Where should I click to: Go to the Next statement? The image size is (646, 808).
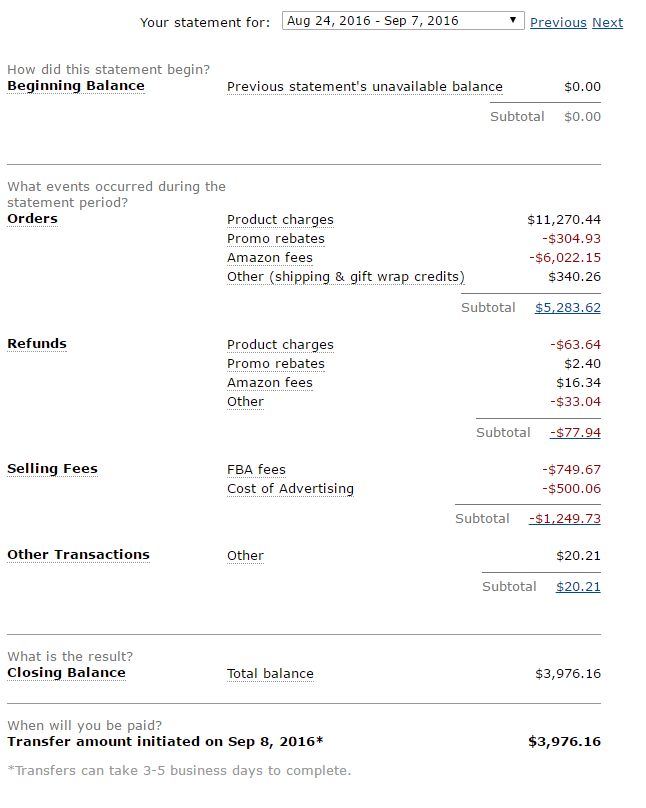pos(607,22)
